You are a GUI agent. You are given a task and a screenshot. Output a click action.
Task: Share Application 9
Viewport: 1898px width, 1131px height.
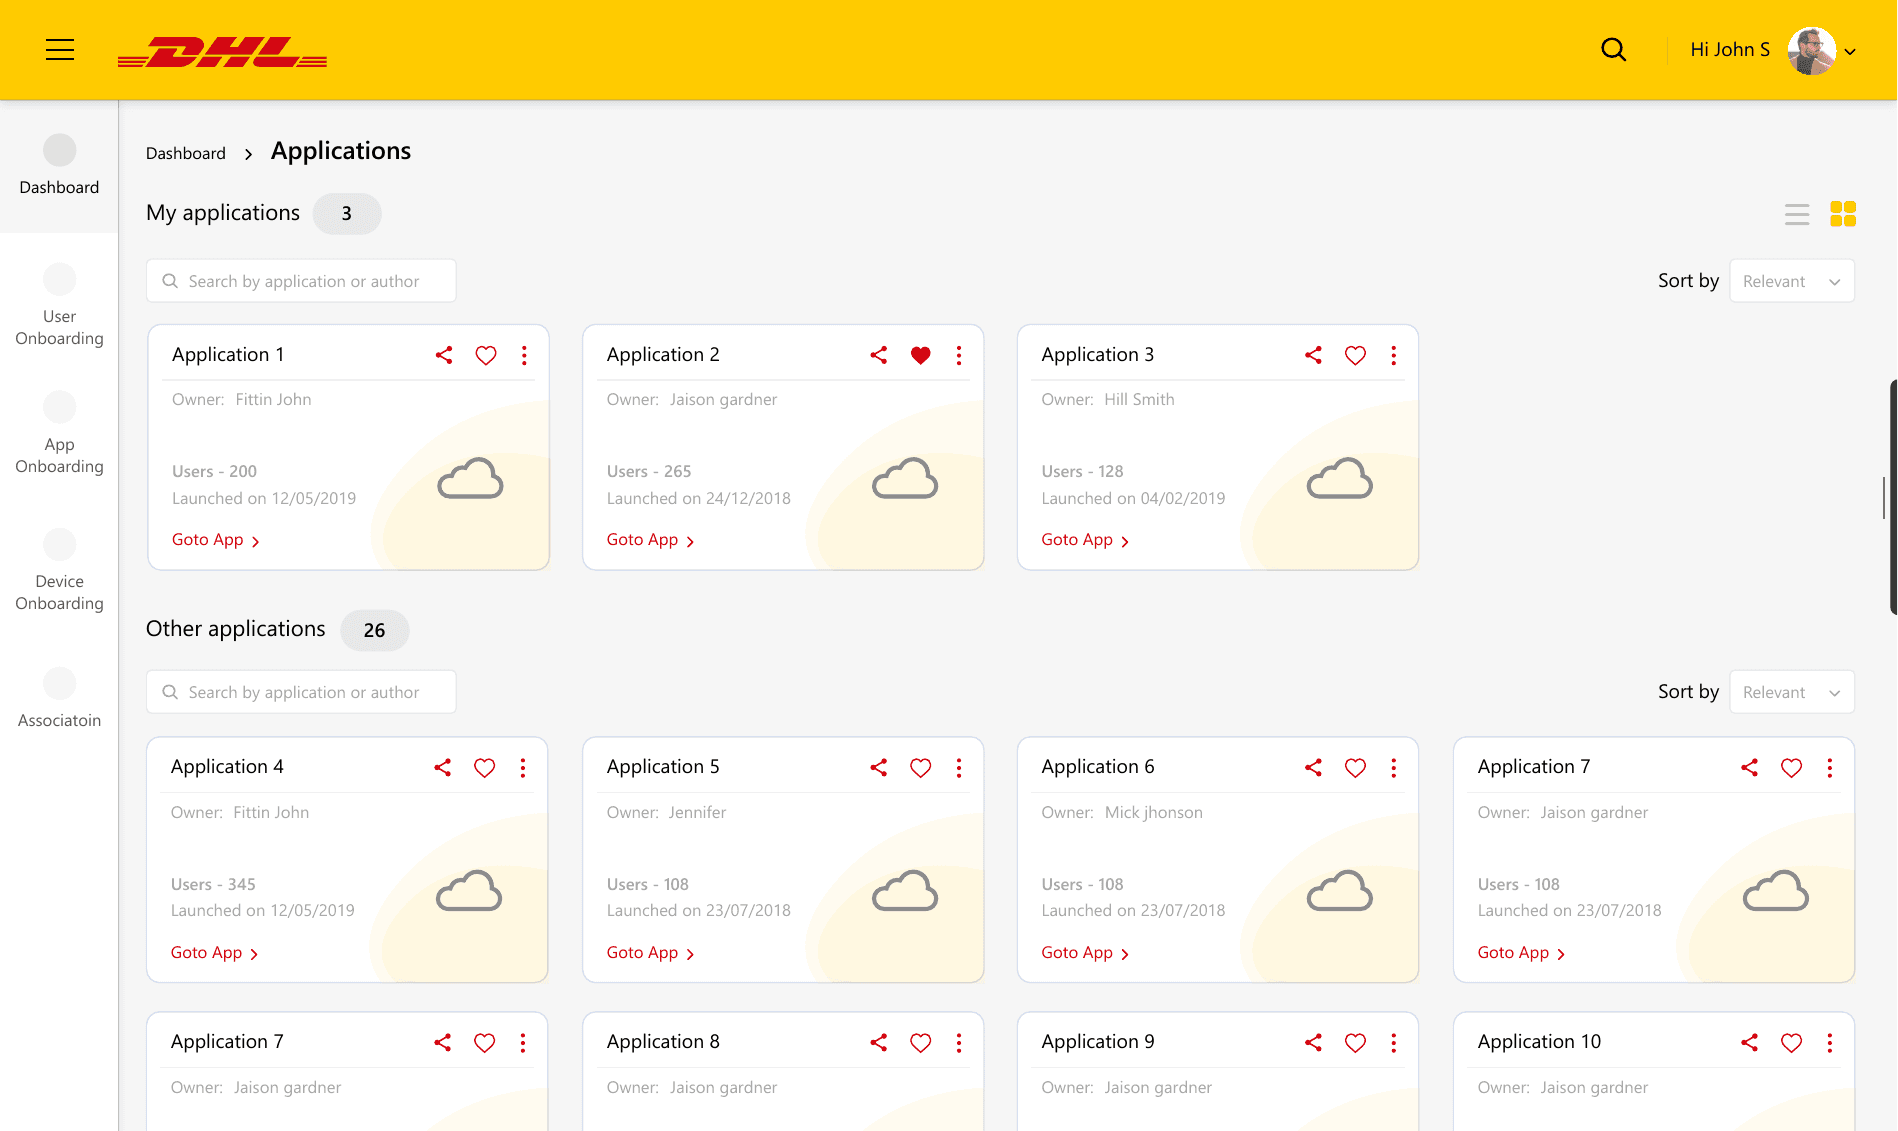coord(1313,1042)
